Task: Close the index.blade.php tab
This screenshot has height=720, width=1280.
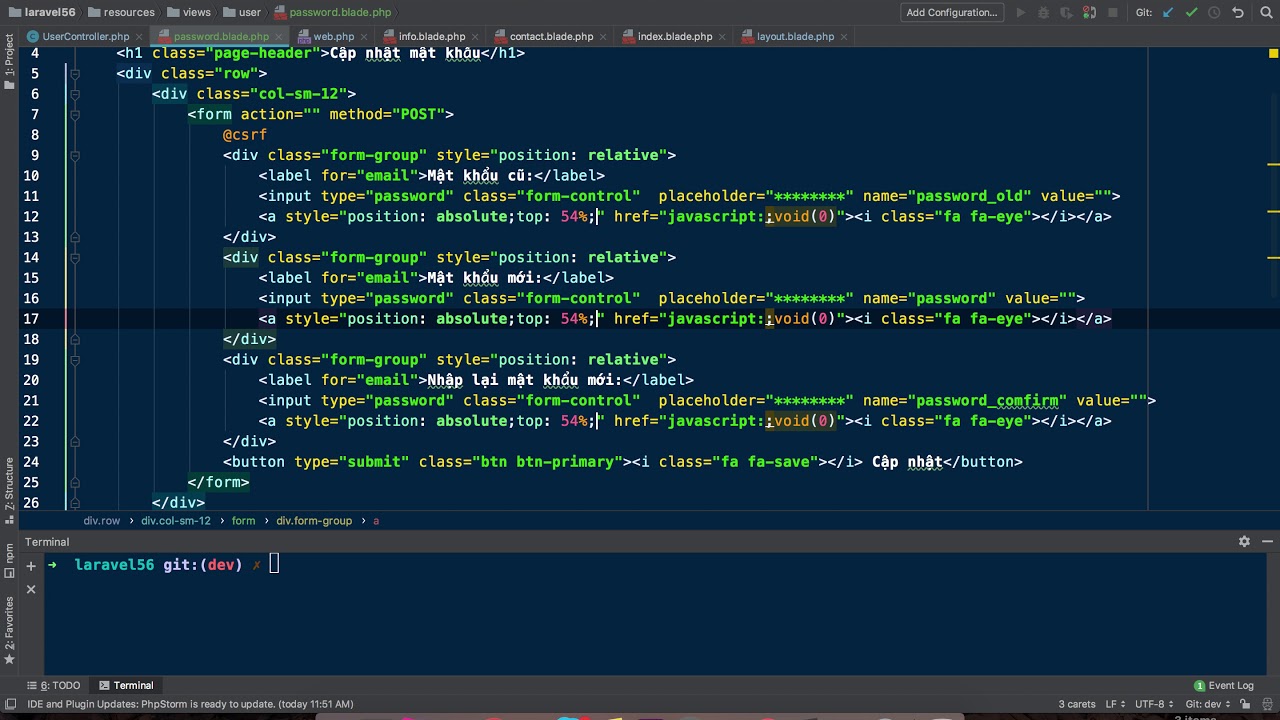Action: (x=721, y=37)
